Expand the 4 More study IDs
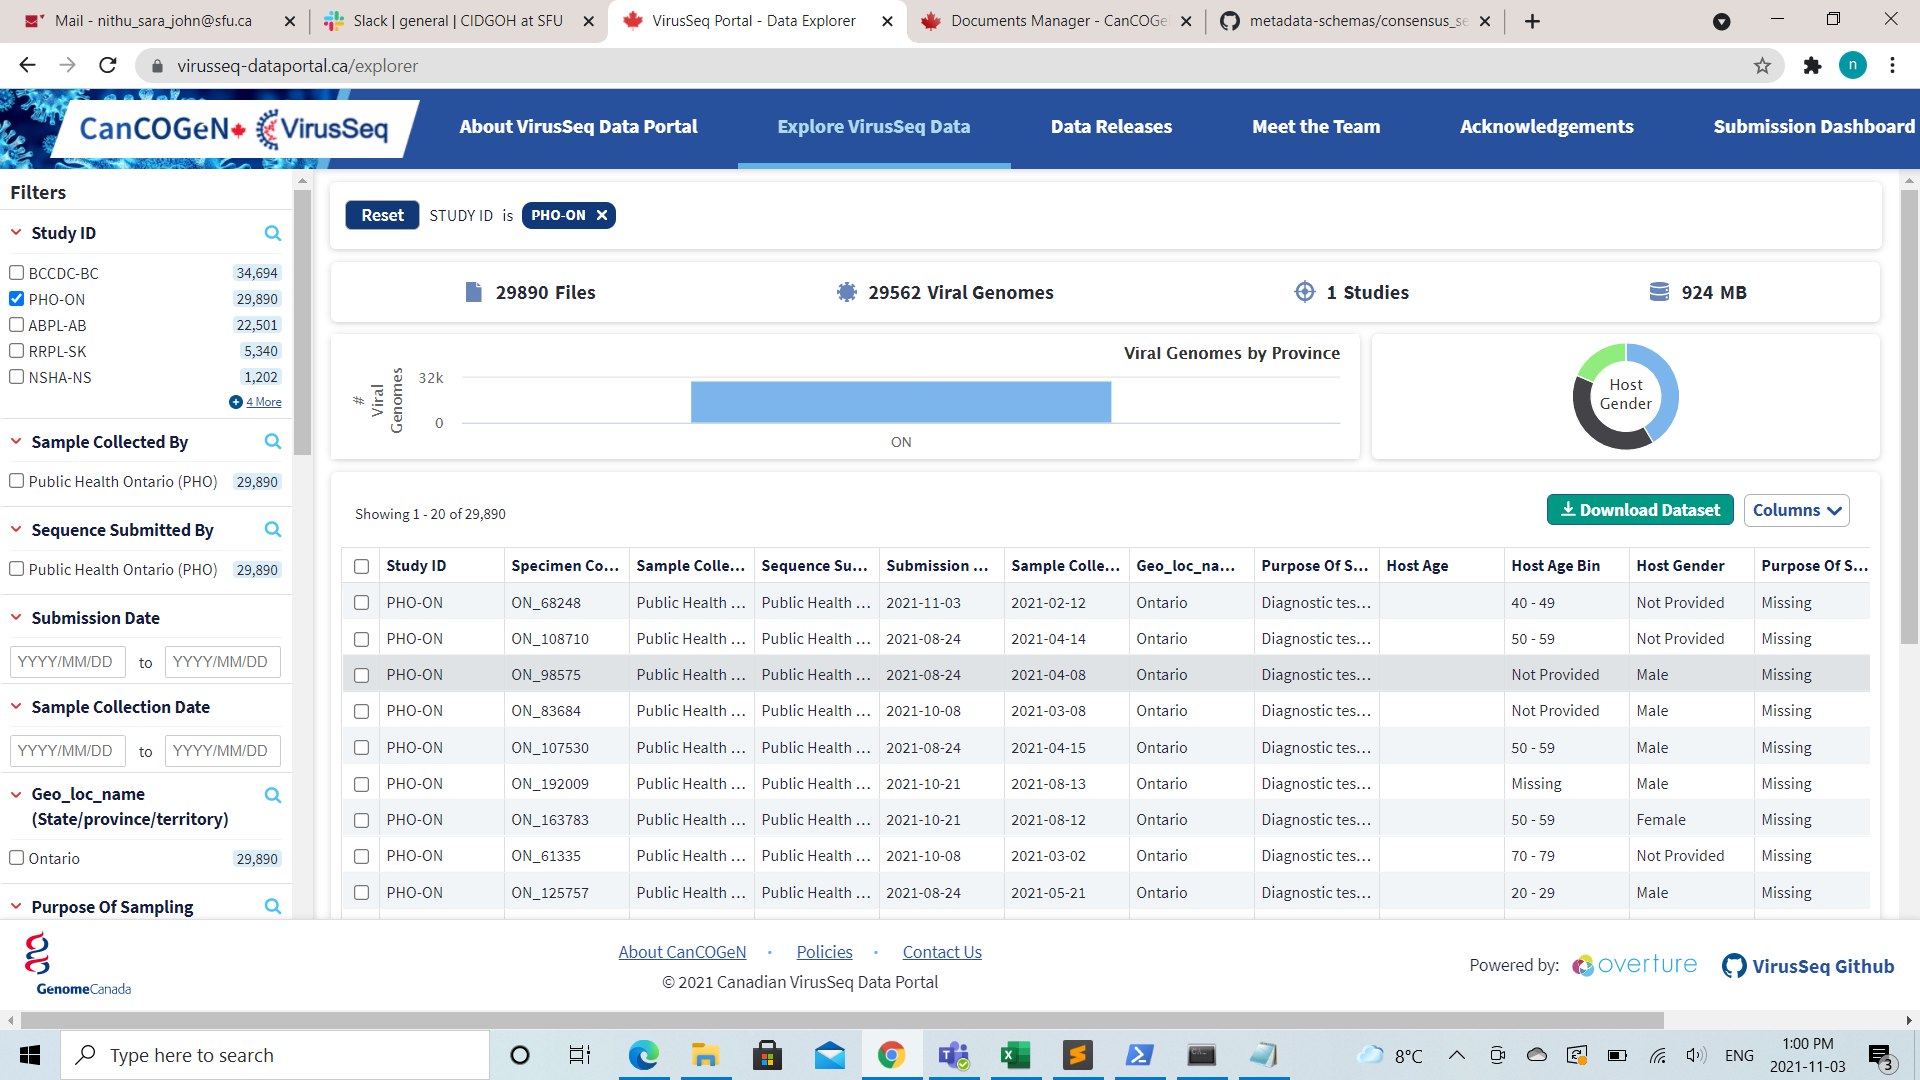 [263, 401]
